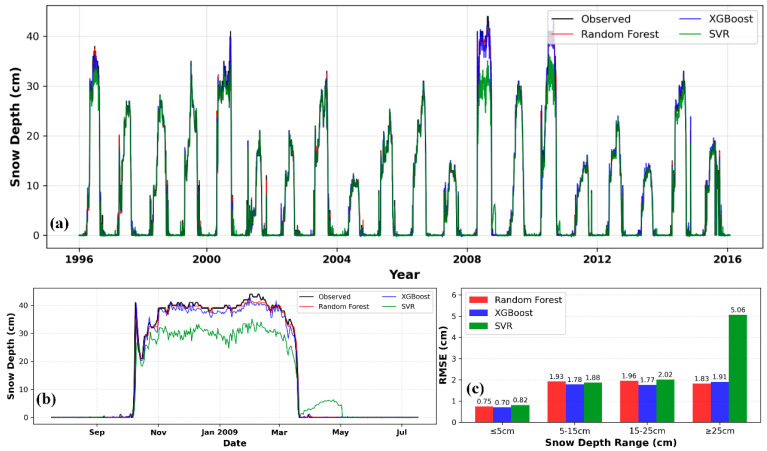Click the '0.75' bar value label
The width and height of the screenshot is (767, 451).
point(484,402)
